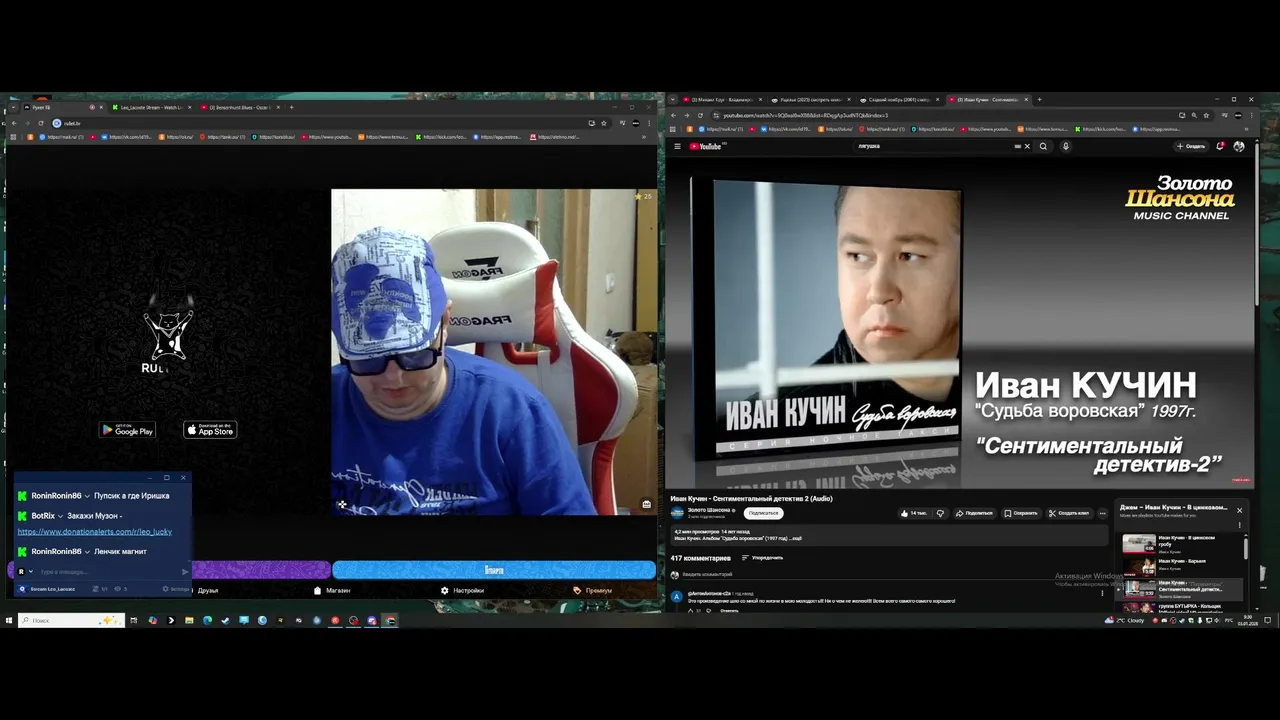Play Иван Кучин - В цинковом гробу thumbnail
This screenshot has height=720, width=1280.
(x=1139, y=544)
